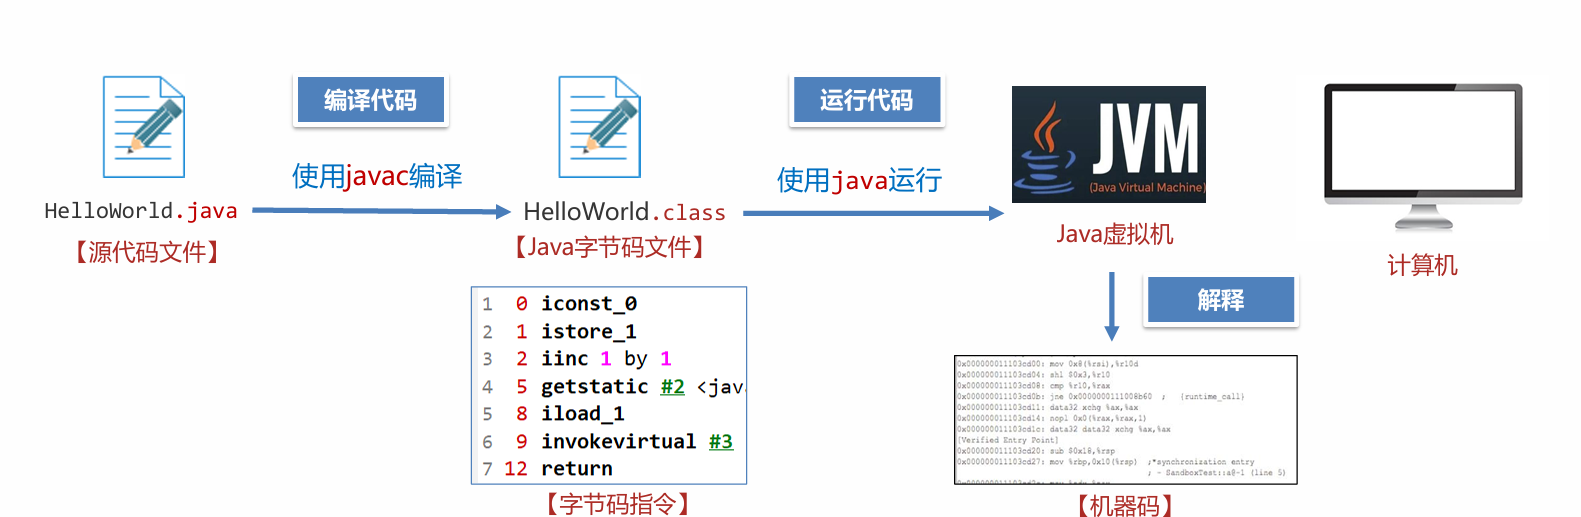
Task: Open the #2 reference link in getstatic
Action: coord(672,387)
